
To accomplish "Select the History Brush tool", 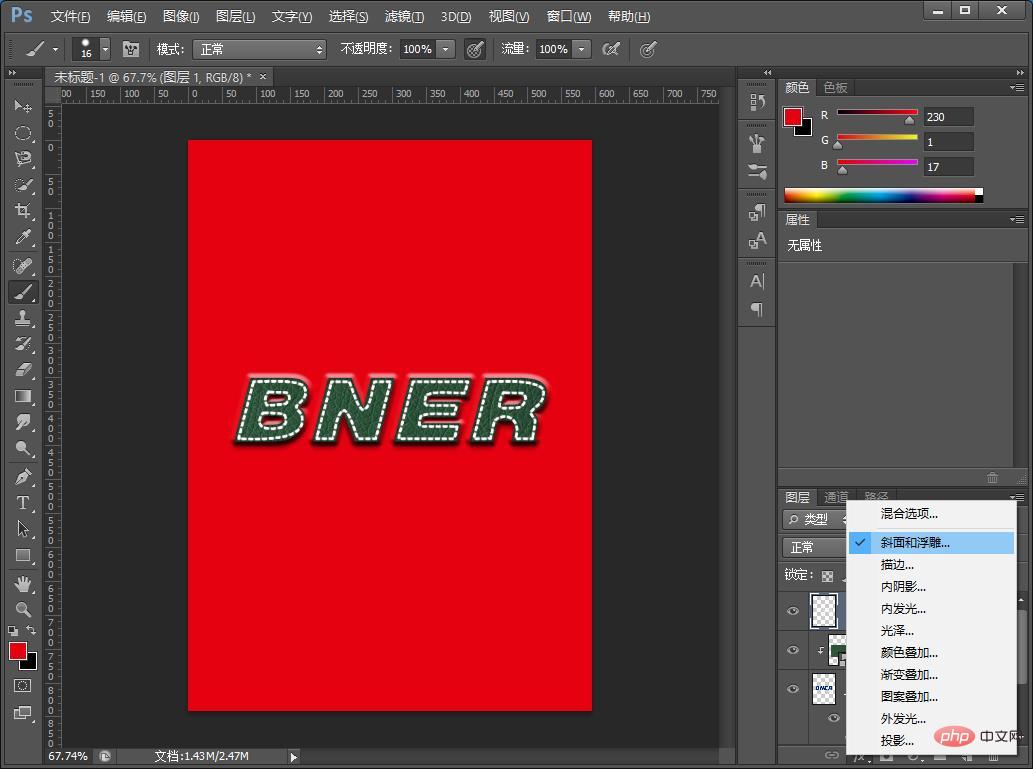I will tap(22, 343).
